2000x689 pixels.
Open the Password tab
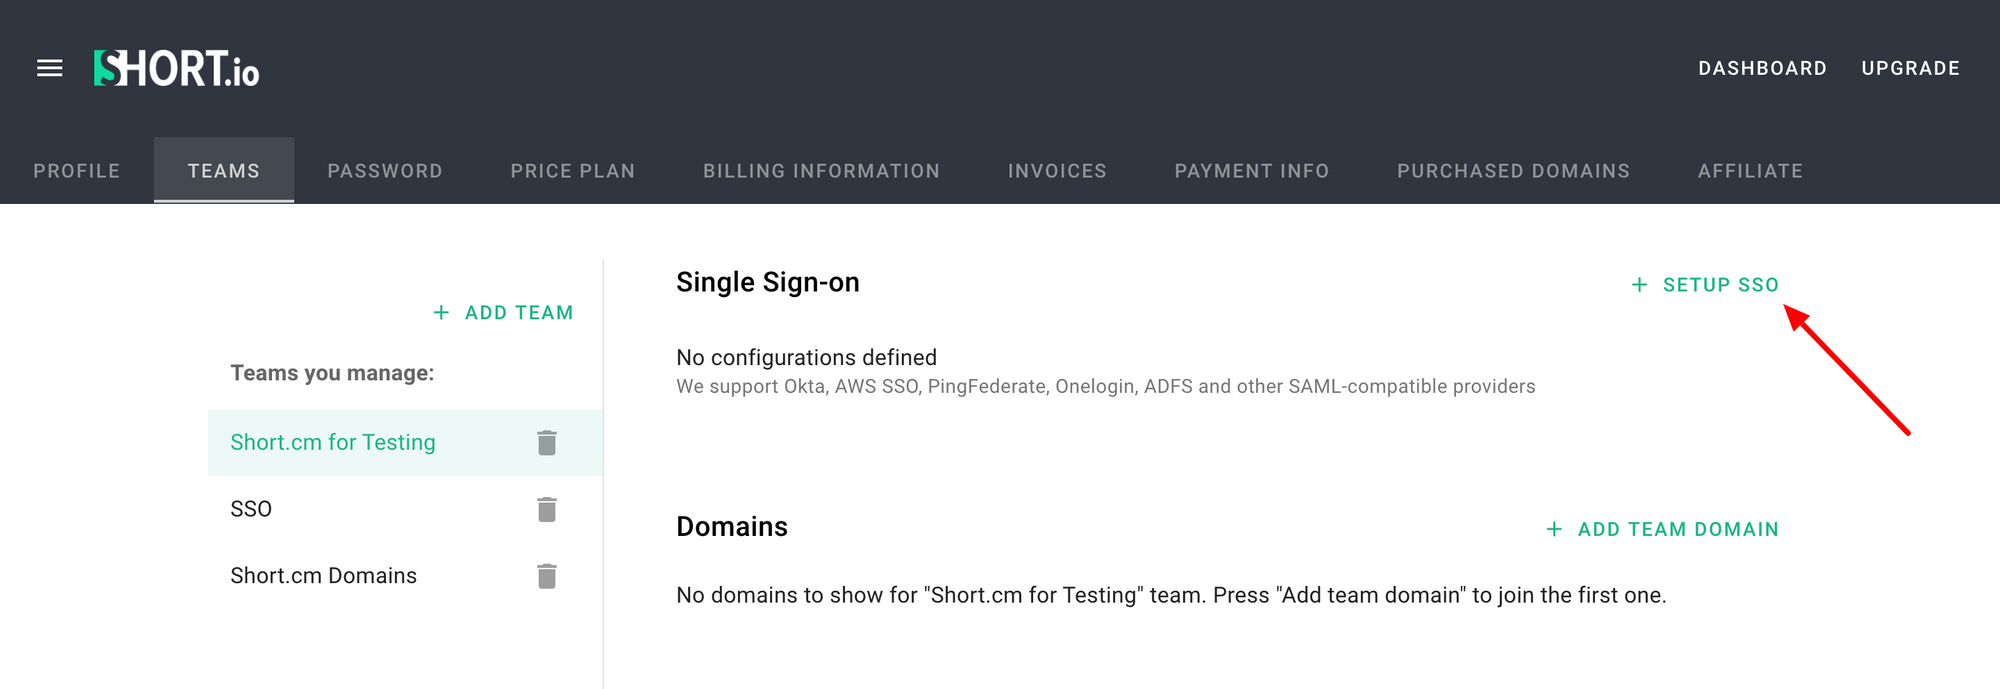coord(385,171)
